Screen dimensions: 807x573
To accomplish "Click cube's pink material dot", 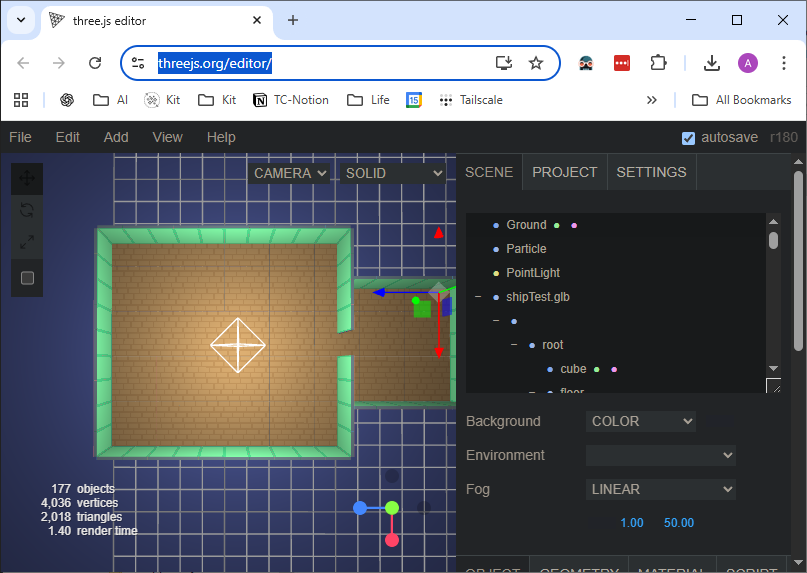I will coord(614,370).
